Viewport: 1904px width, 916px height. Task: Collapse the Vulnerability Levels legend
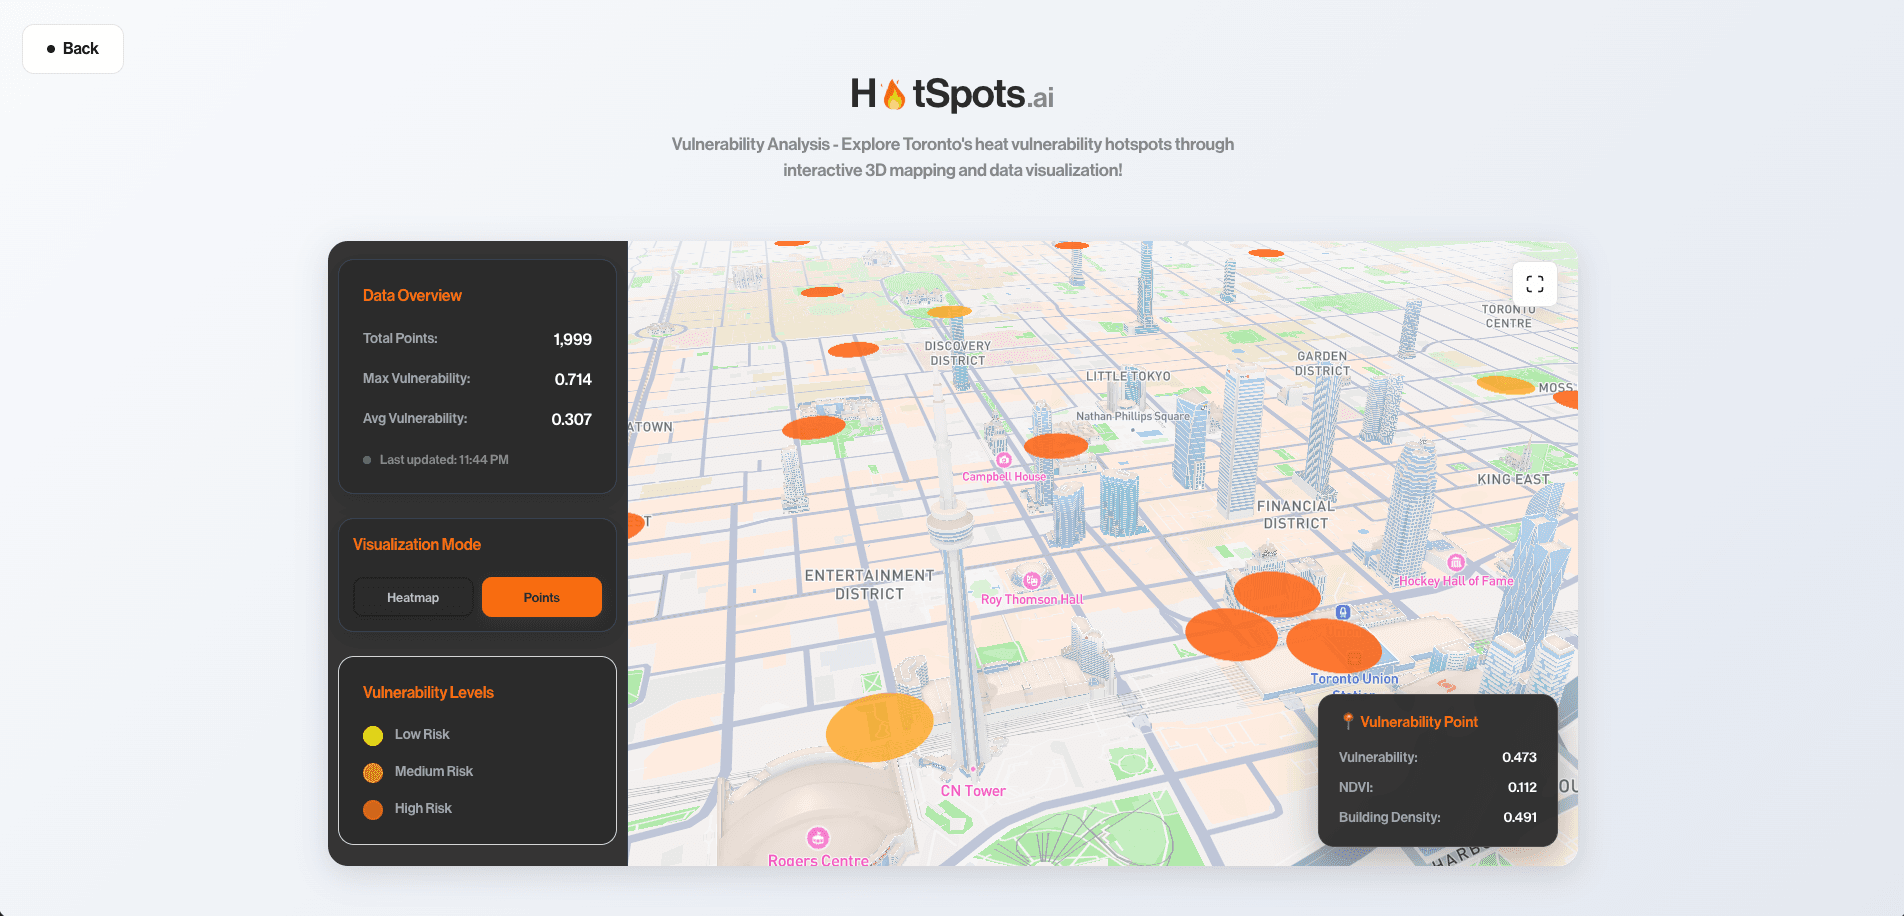[x=428, y=691]
